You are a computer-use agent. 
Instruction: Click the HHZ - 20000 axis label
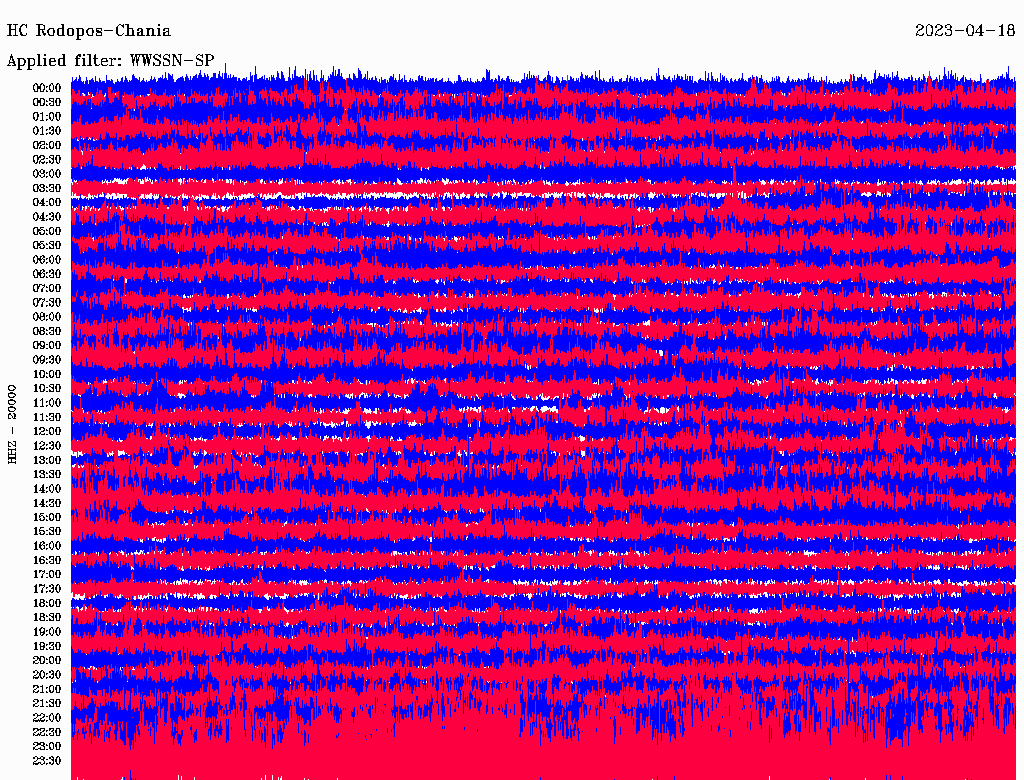pyautogui.click(x=13, y=423)
